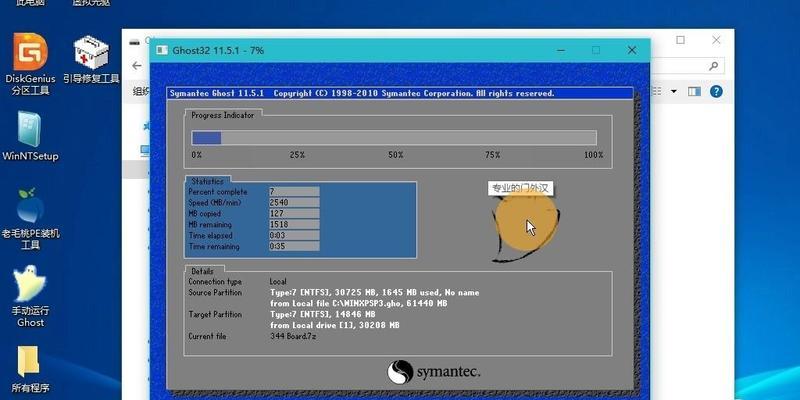Close the background Explorer window
This screenshot has height=400, width=800.
coord(716,40)
